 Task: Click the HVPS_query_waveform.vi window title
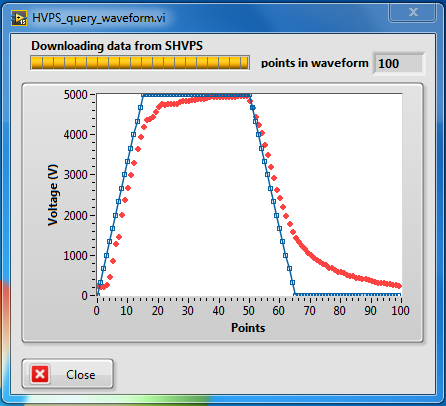pos(99,18)
